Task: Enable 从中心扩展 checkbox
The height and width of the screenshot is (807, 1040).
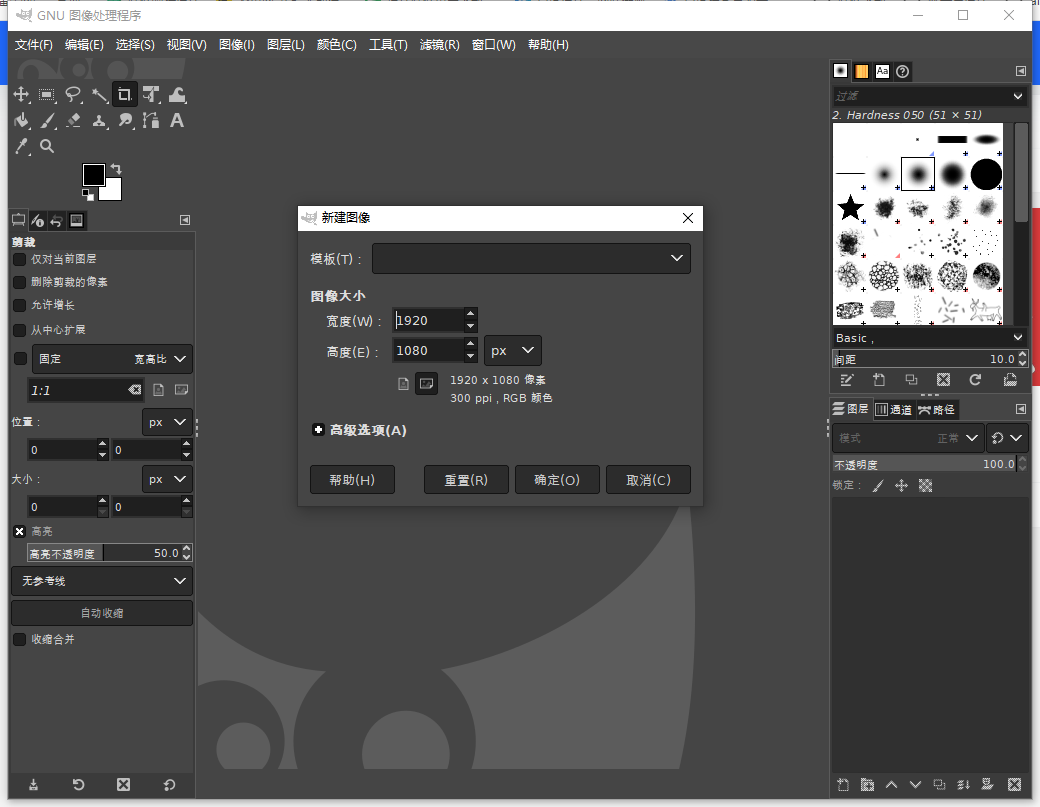Action: tap(18, 330)
